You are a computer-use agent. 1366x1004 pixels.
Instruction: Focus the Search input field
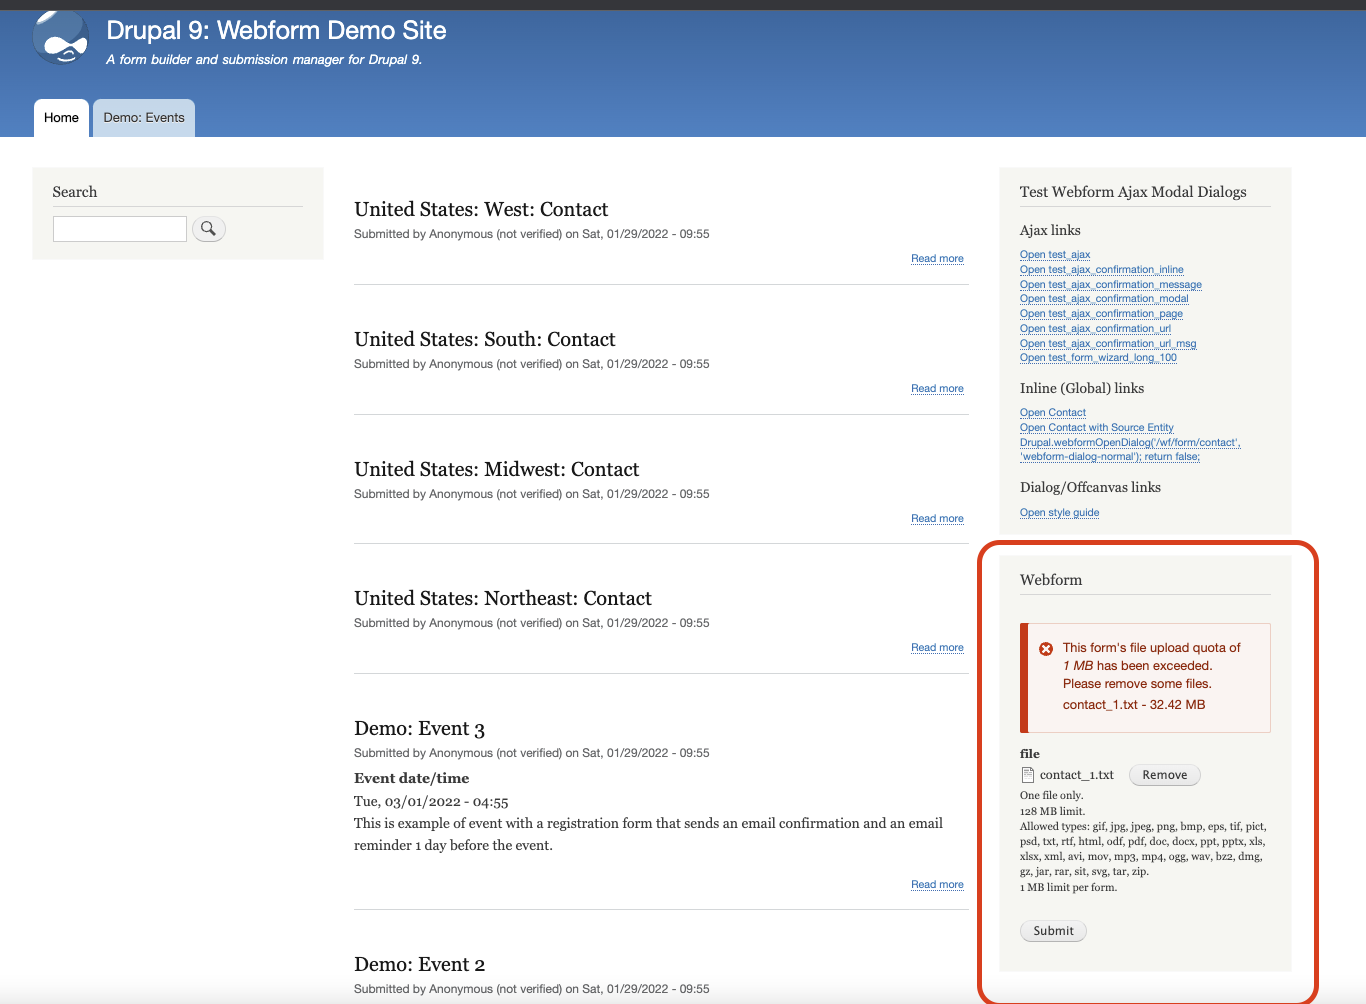[120, 229]
